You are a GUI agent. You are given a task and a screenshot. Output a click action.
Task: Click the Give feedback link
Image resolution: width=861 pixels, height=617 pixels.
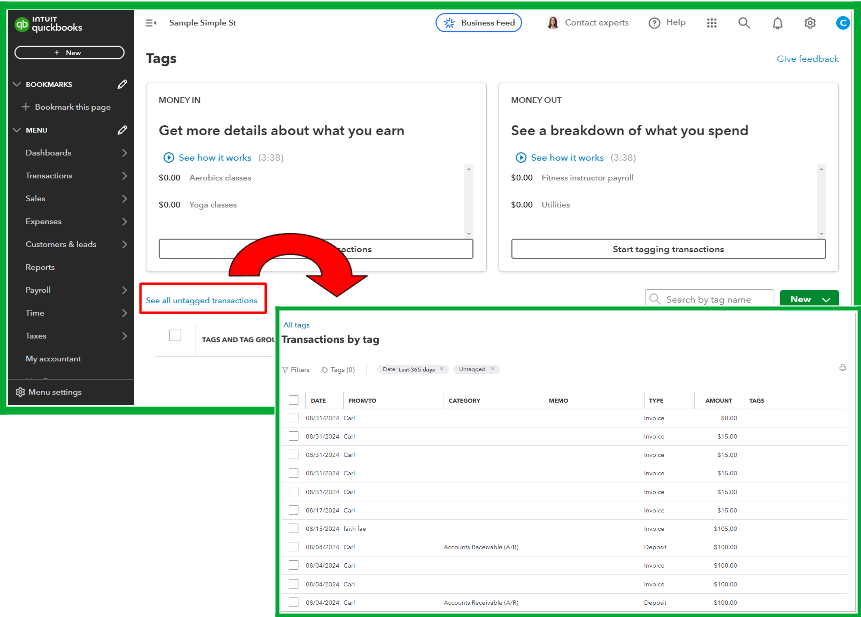tap(807, 59)
